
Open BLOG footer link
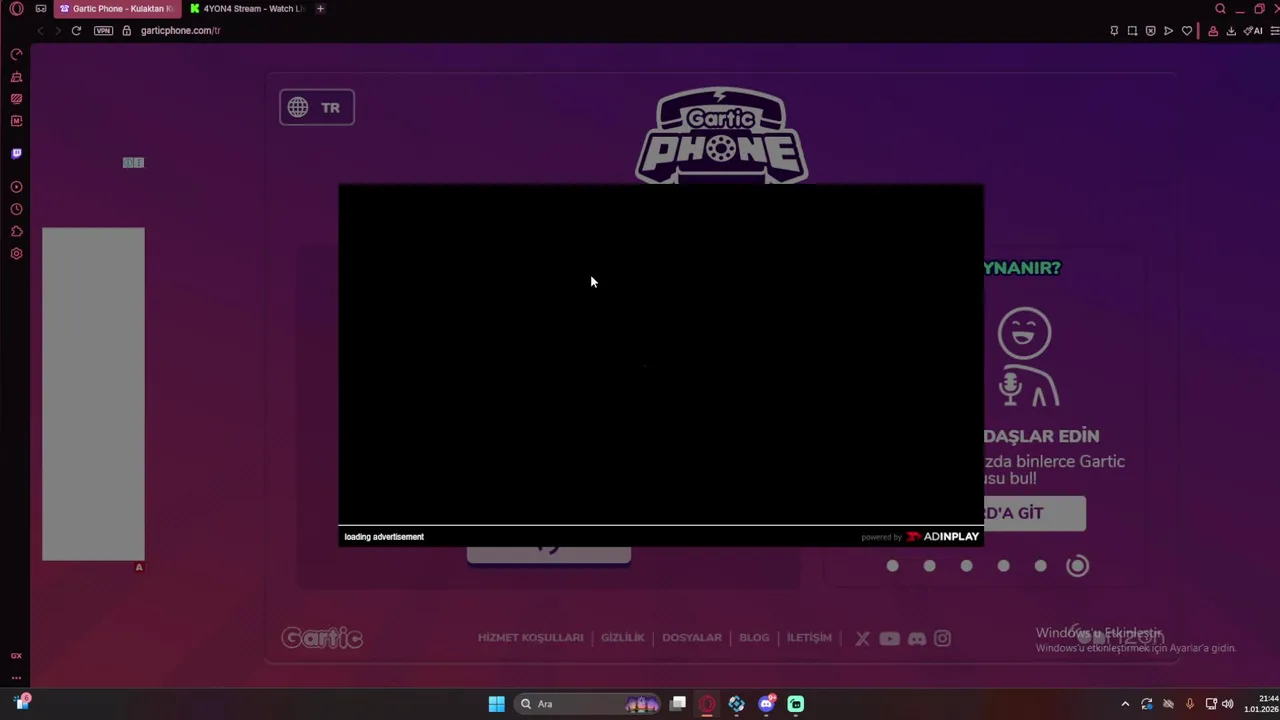754,638
